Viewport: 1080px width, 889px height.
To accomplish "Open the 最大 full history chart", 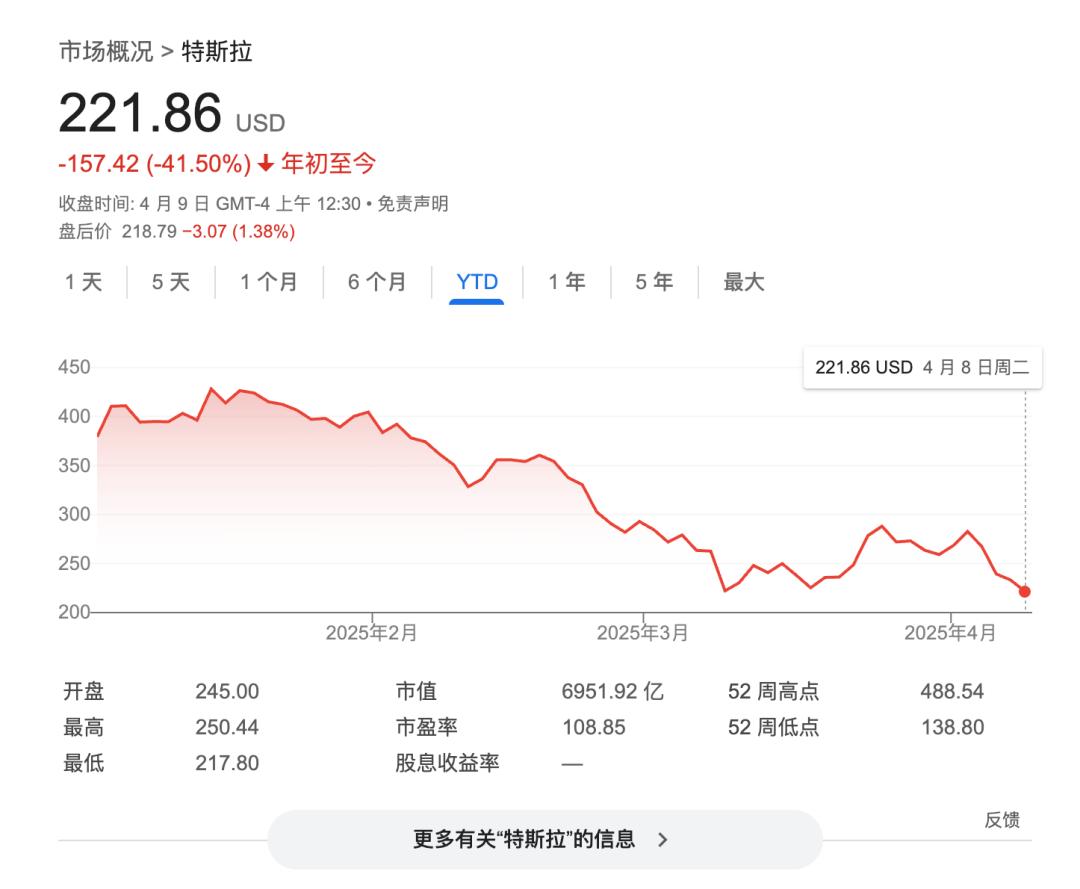I will click(740, 282).
